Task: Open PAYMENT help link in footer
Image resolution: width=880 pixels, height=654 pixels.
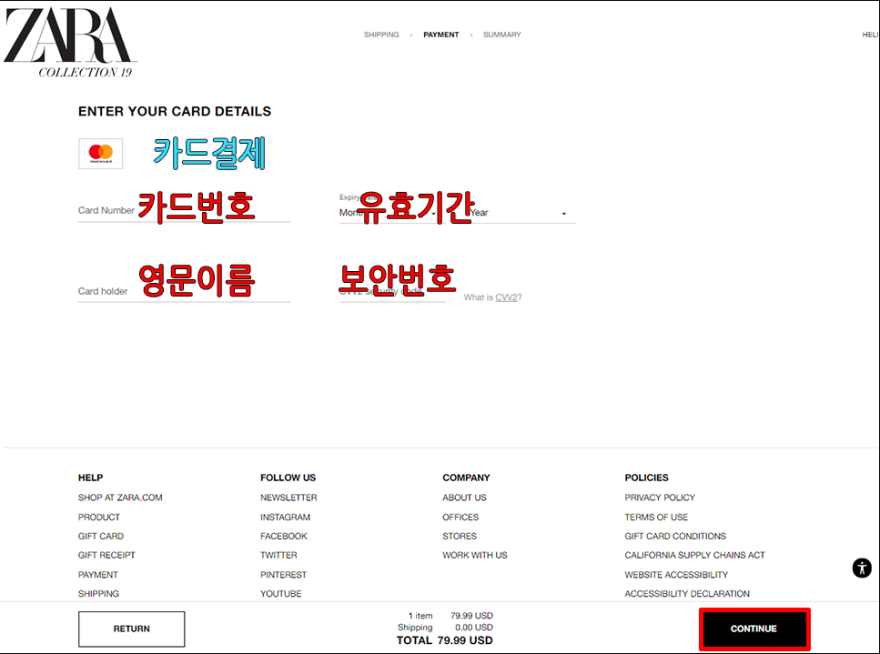Action: tap(98, 575)
